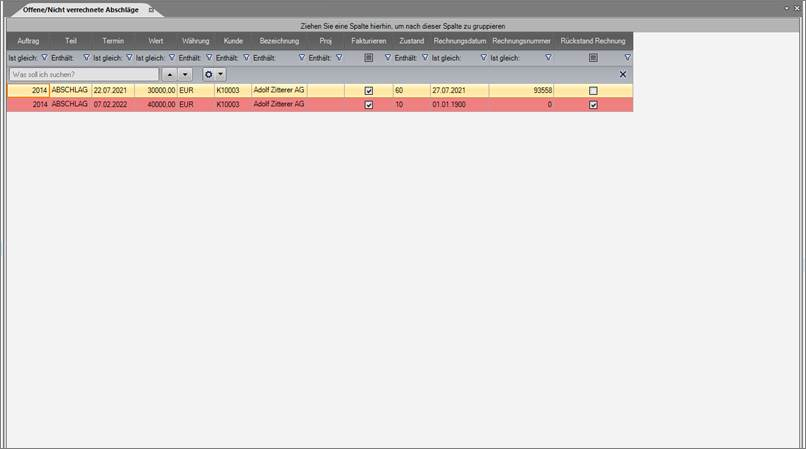The width and height of the screenshot is (806, 449).
Task: Jump to next search match with down arrow
Action: pos(185,74)
